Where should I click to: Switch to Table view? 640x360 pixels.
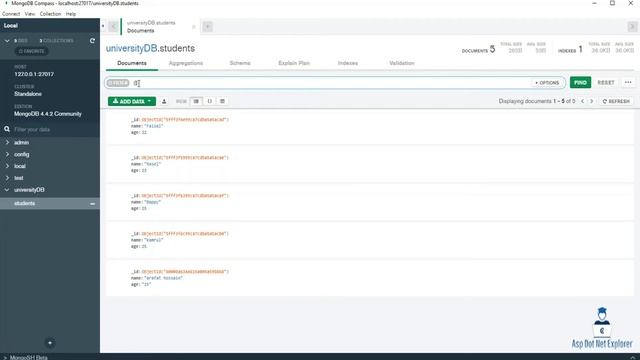tap(222, 101)
